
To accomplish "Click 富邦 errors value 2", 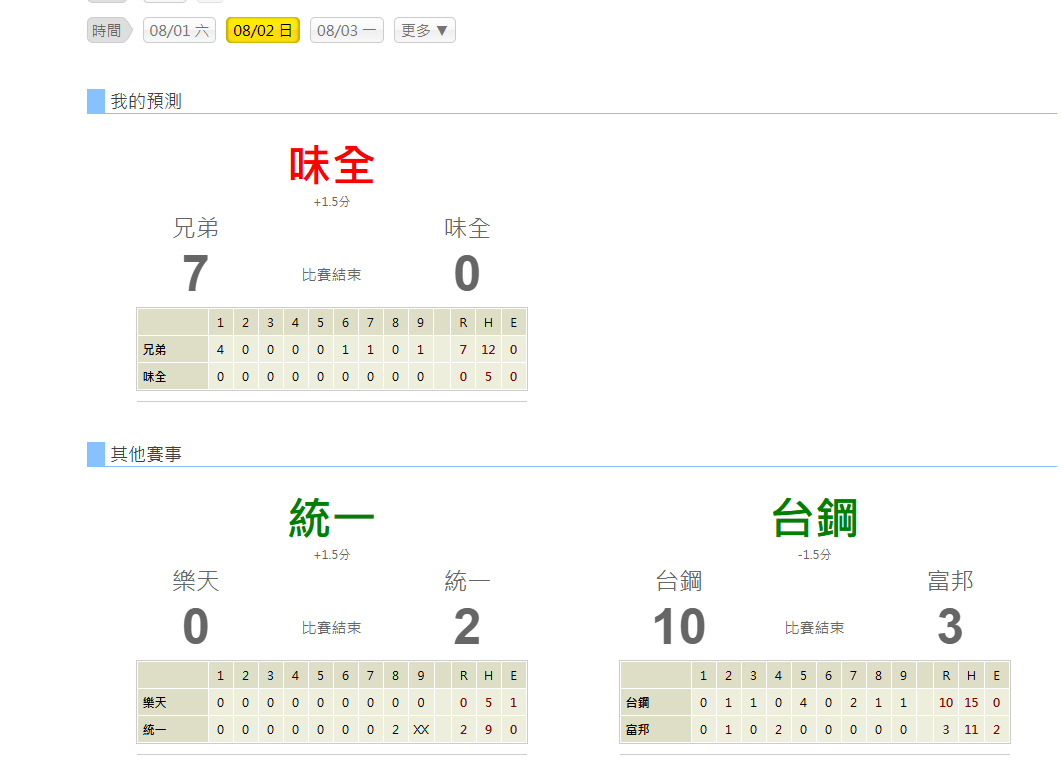I will (x=996, y=729).
